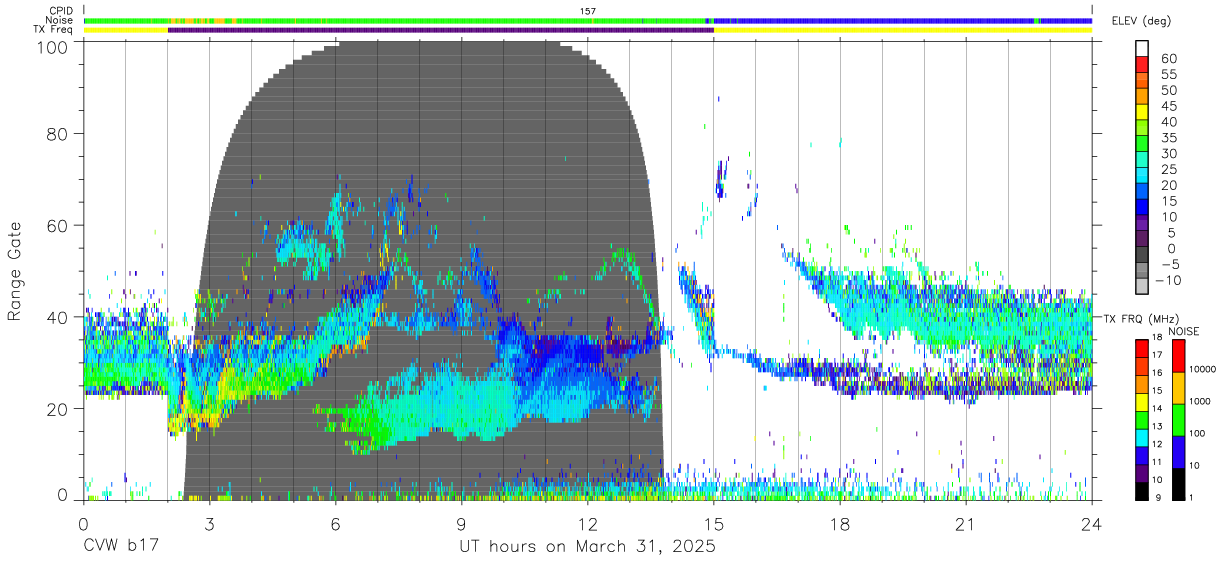
Task: Click the CPID value 157
Action: coord(588,11)
